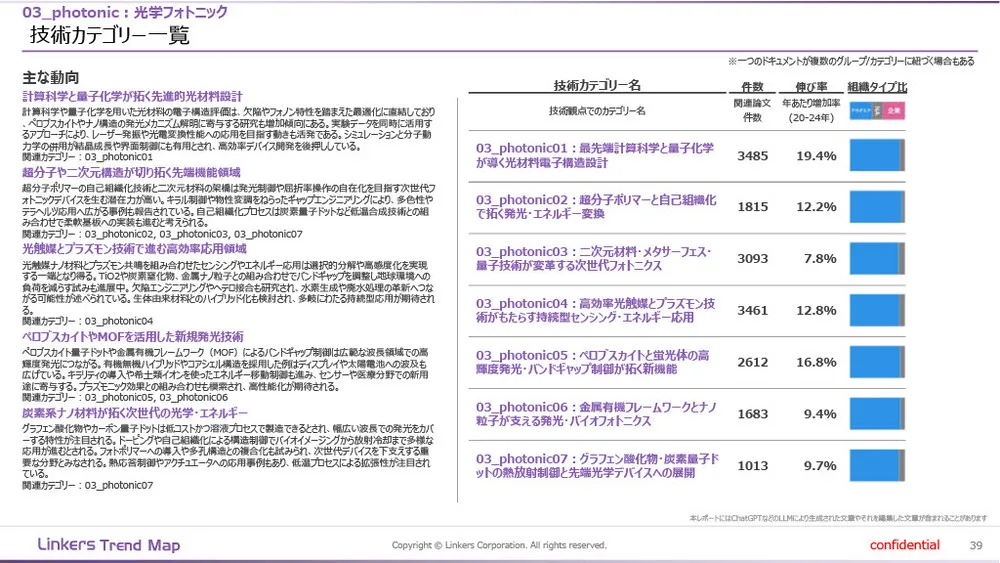This screenshot has width=1000, height=563.
Task: Select the heading '計算科学と量子化学が拓く先進的光材料設計'
Action: pyautogui.click(x=133, y=96)
